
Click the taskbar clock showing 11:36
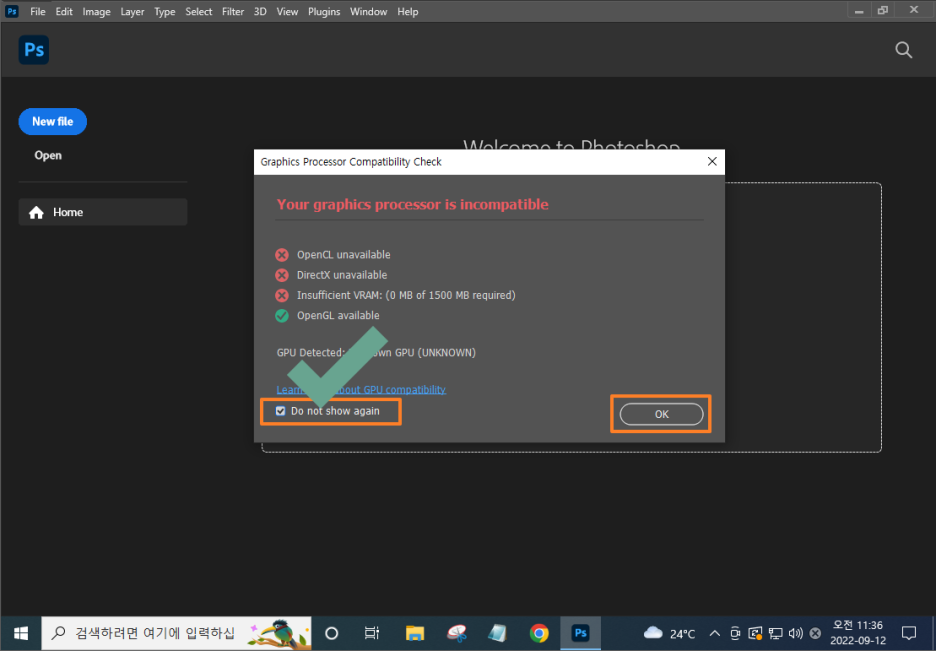click(858, 633)
